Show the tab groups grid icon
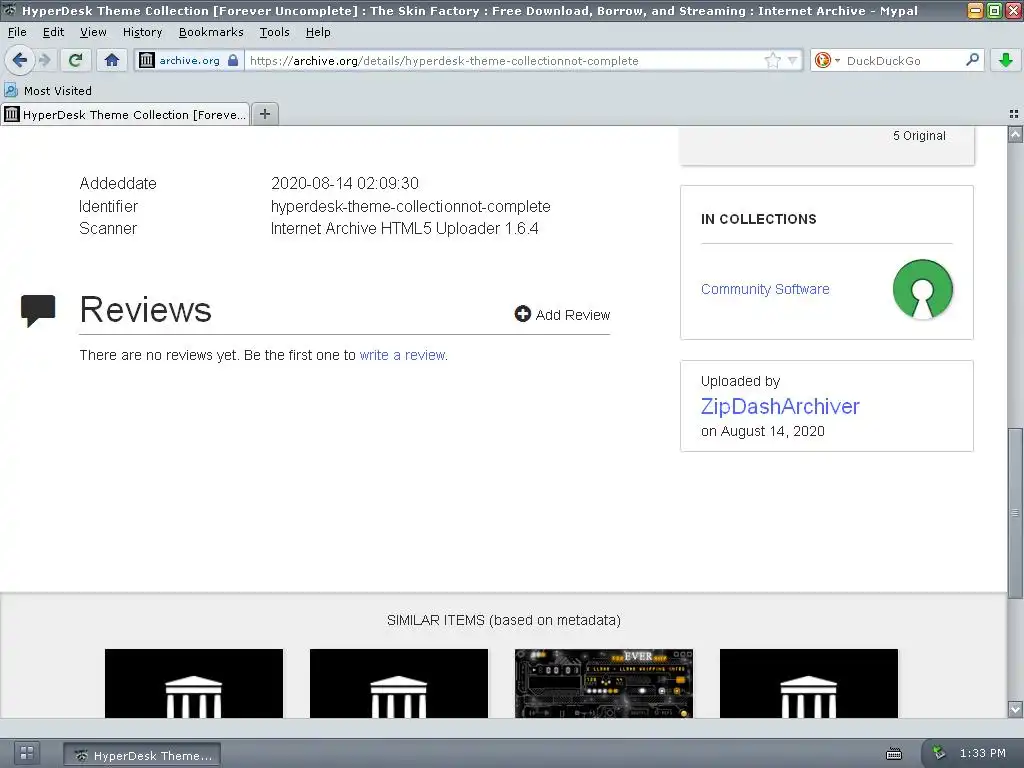Image resolution: width=1024 pixels, height=768 pixels. [x=1014, y=114]
